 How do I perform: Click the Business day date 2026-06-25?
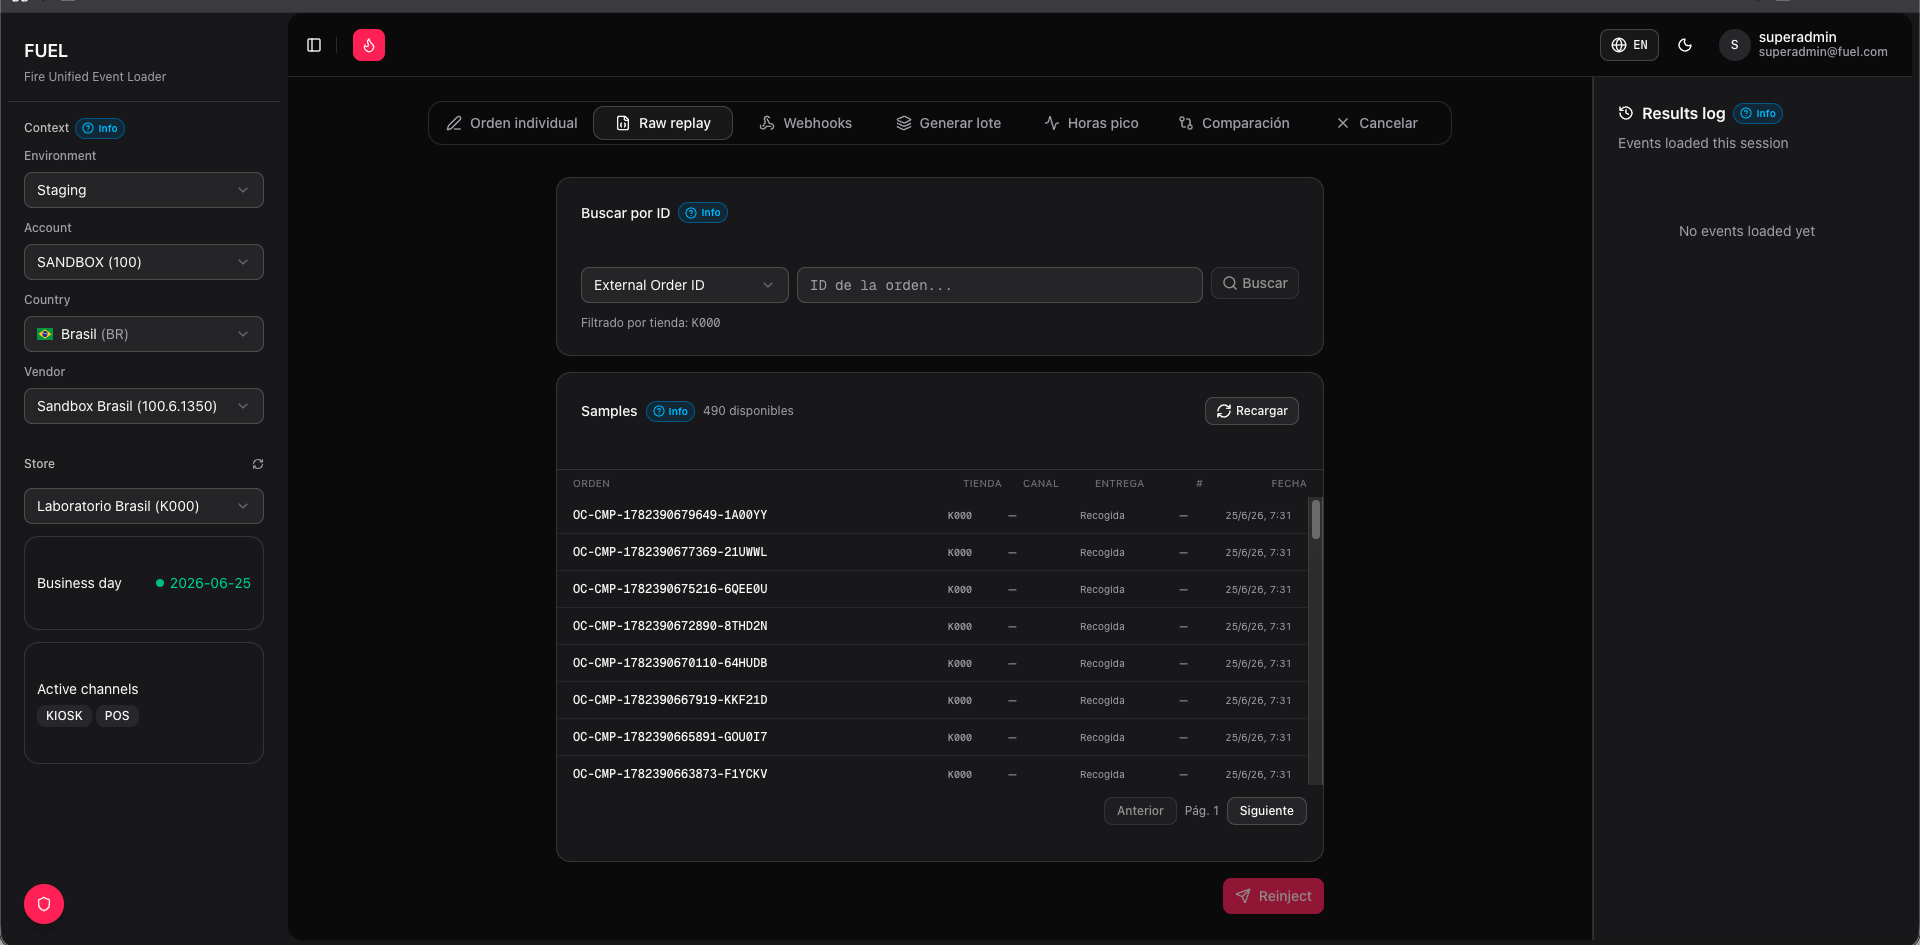click(210, 583)
